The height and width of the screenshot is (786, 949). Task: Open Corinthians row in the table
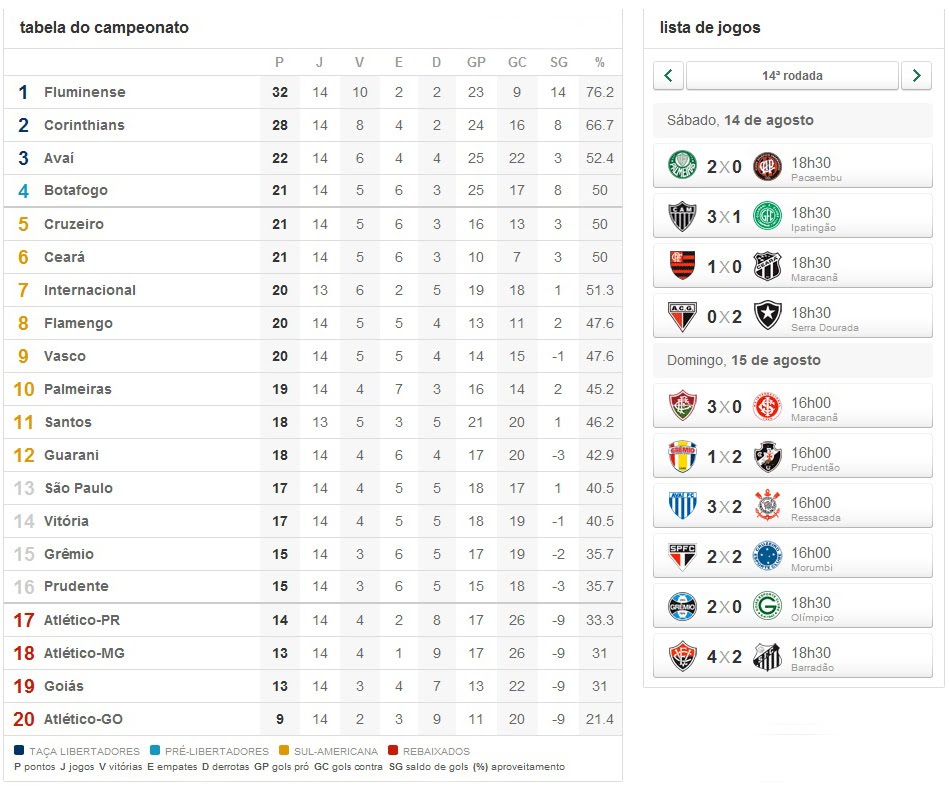click(313, 125)
